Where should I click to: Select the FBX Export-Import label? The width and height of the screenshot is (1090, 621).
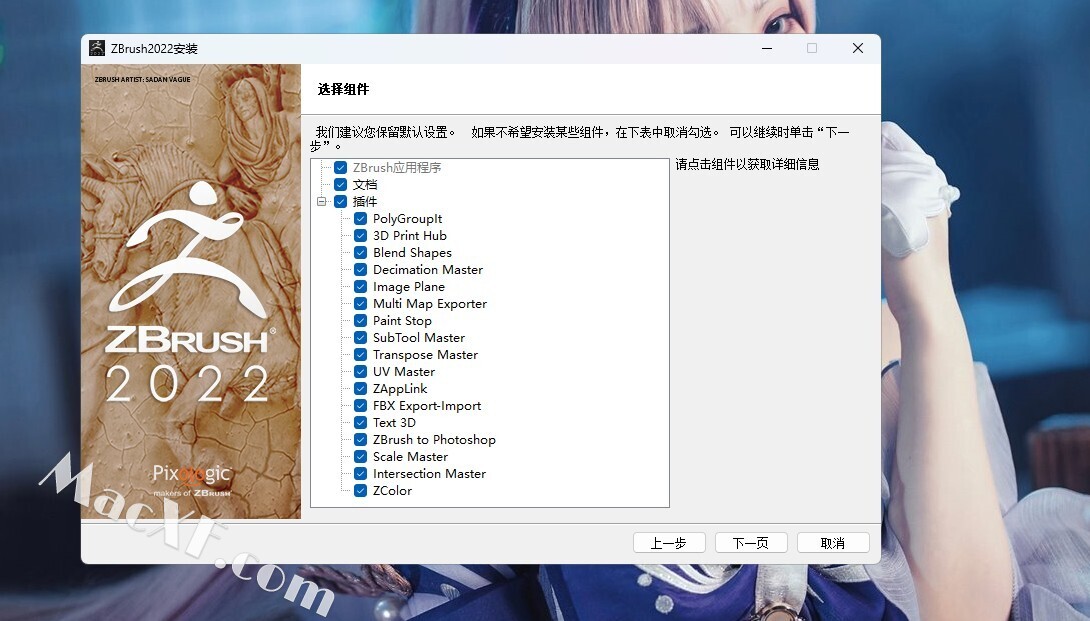[427, 405]
